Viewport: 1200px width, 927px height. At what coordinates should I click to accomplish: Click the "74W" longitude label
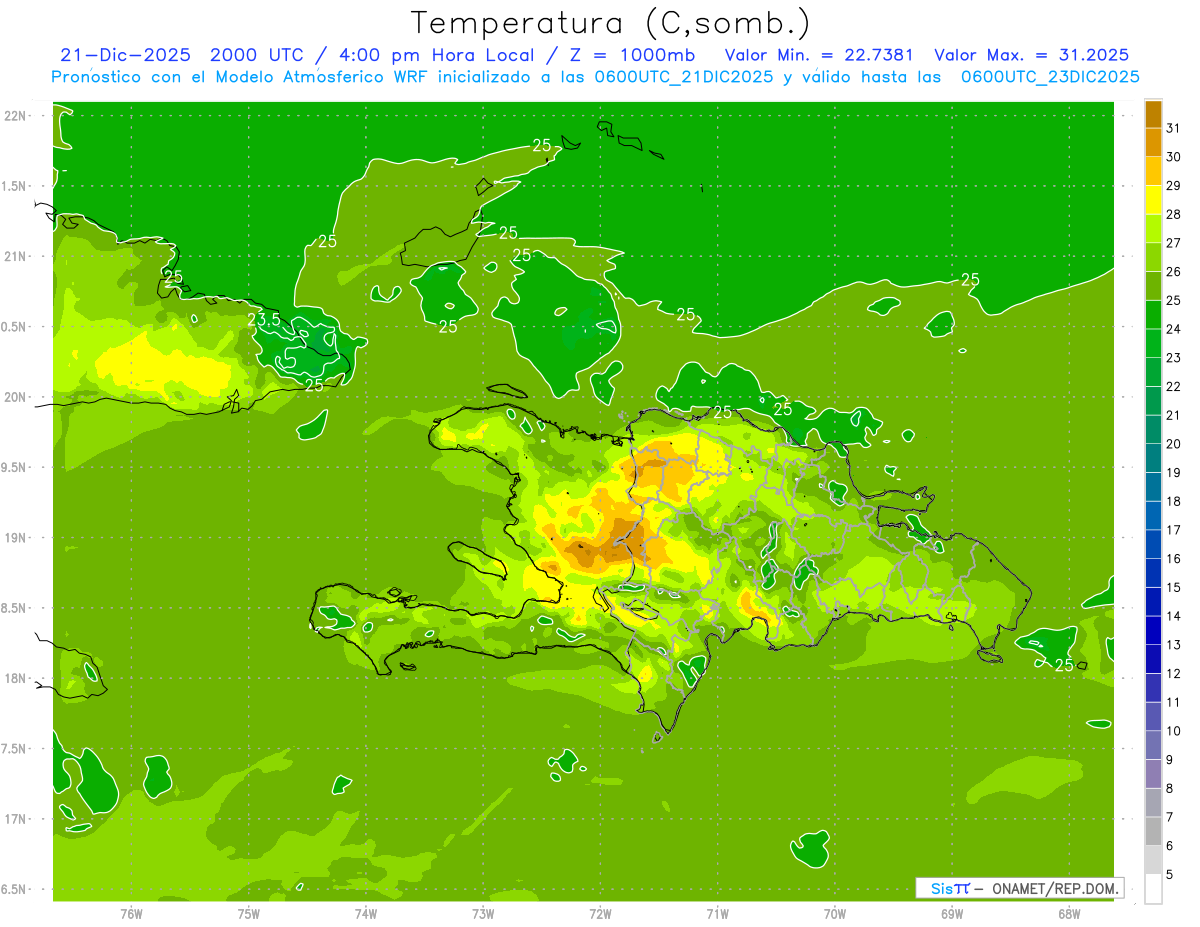(x=366, y=913)
